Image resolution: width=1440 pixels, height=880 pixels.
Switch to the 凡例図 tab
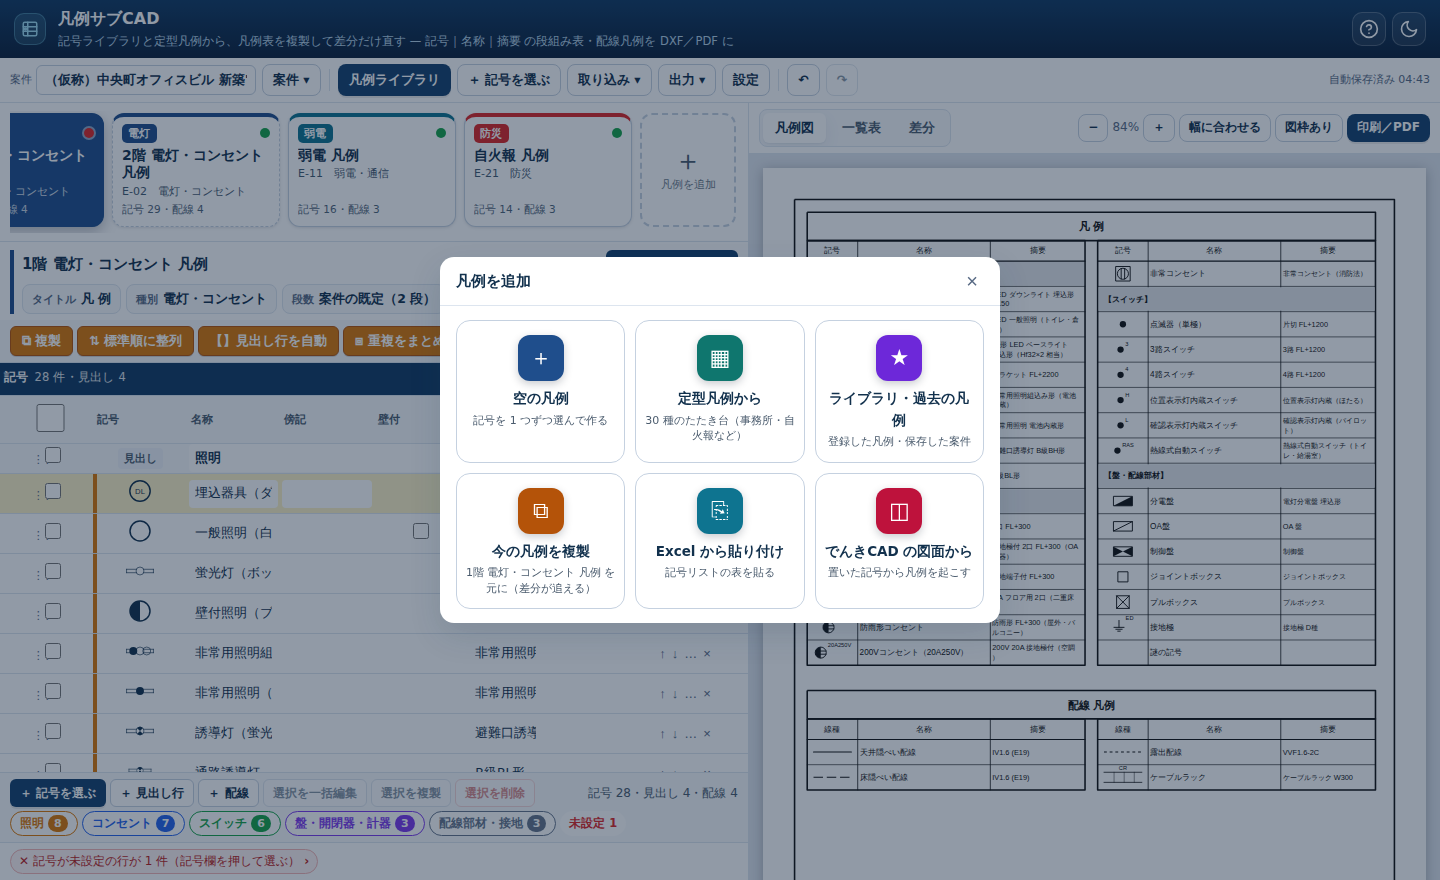click(x=794, y=128)
